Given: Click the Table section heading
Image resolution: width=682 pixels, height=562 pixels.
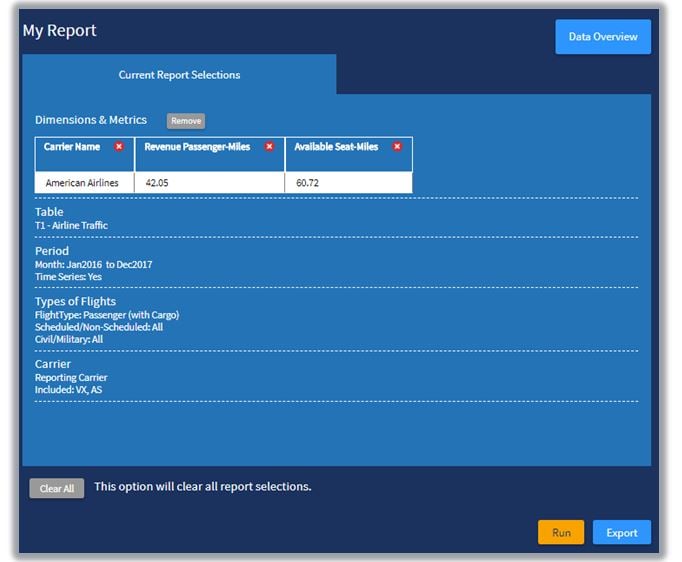Looking at the screenshot, I should 49,212.
